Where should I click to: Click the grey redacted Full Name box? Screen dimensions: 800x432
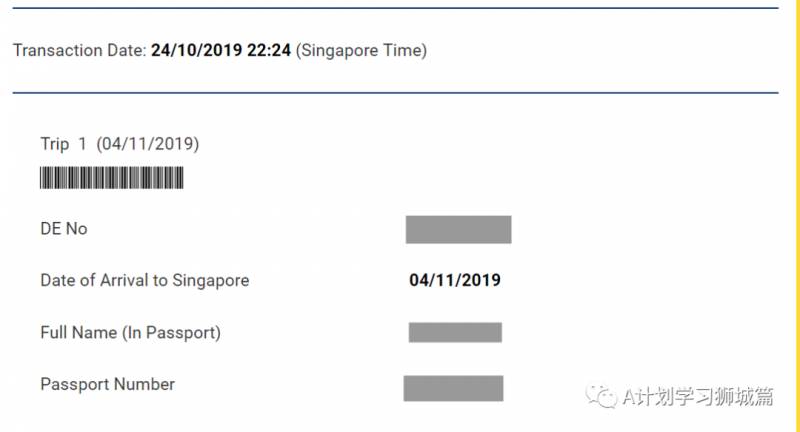point(455,332)
